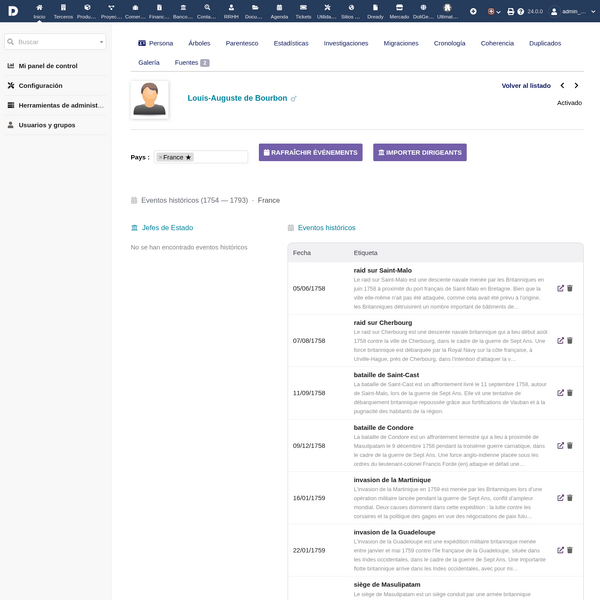Go to next record arrow

pyautogui.click(x=576, y=86)
